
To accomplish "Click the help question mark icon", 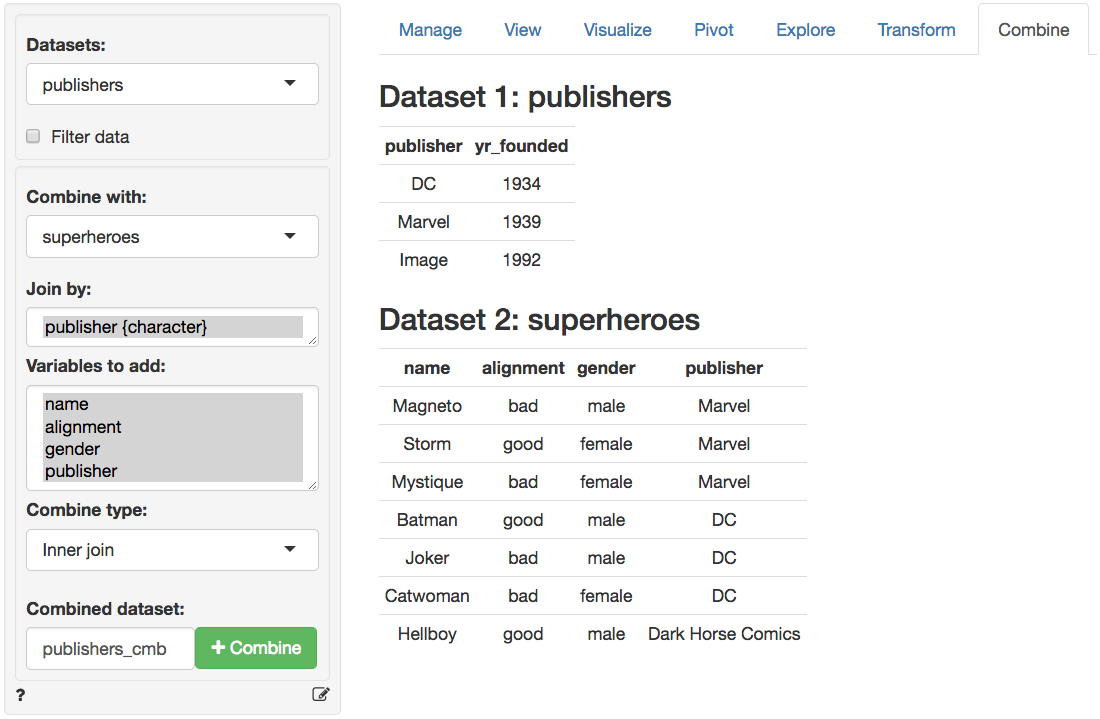I will coord(21,695).
